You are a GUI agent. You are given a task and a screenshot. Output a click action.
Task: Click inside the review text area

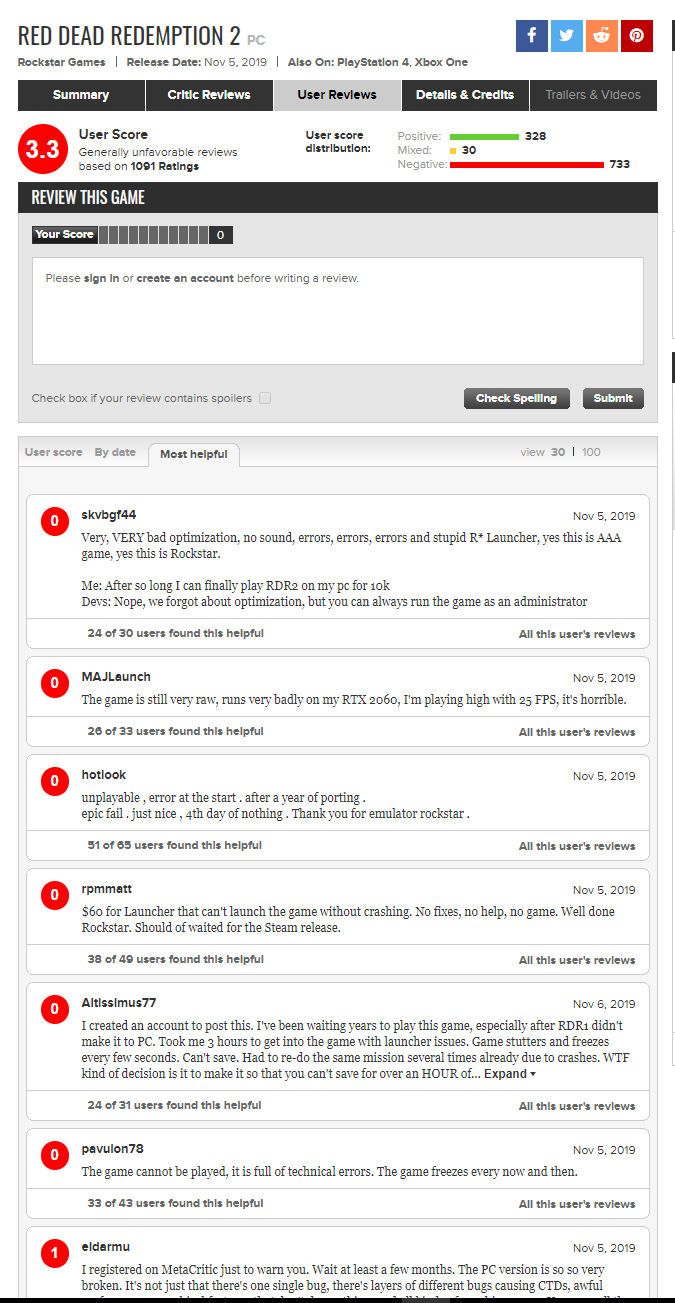338,311
